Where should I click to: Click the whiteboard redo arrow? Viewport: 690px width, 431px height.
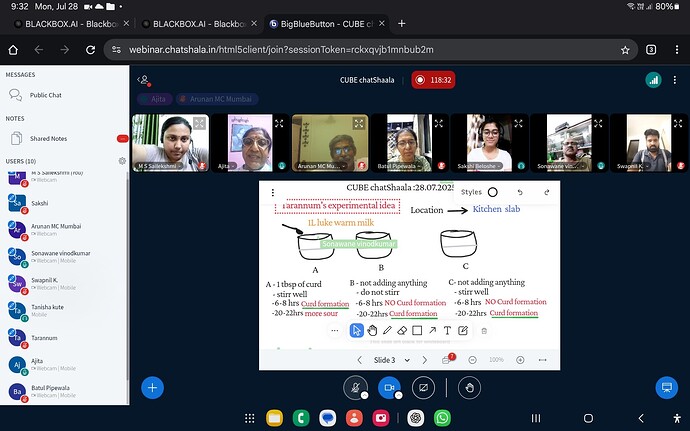coord(547,192)
